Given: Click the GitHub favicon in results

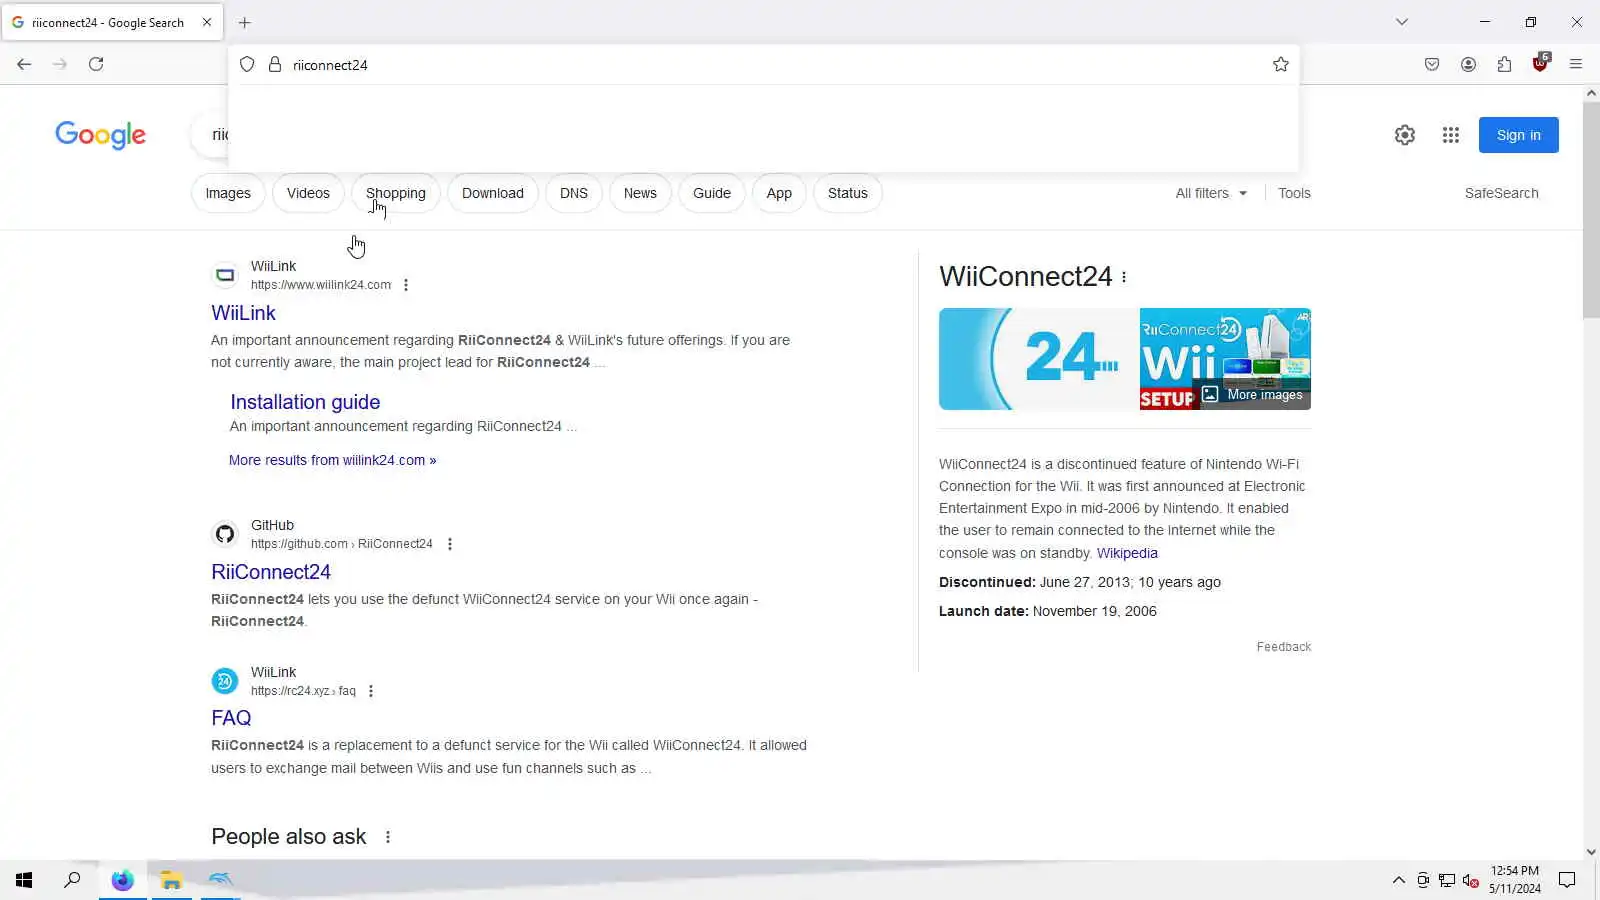Looking at the screenshot, I should click(225, 534).
